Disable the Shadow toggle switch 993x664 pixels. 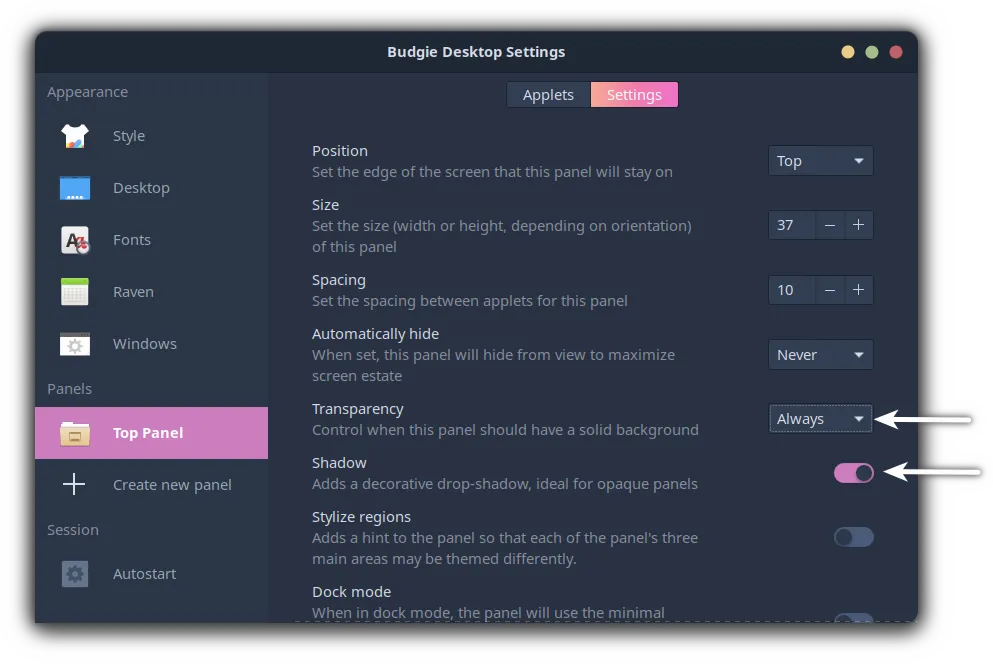pos(853,473)
